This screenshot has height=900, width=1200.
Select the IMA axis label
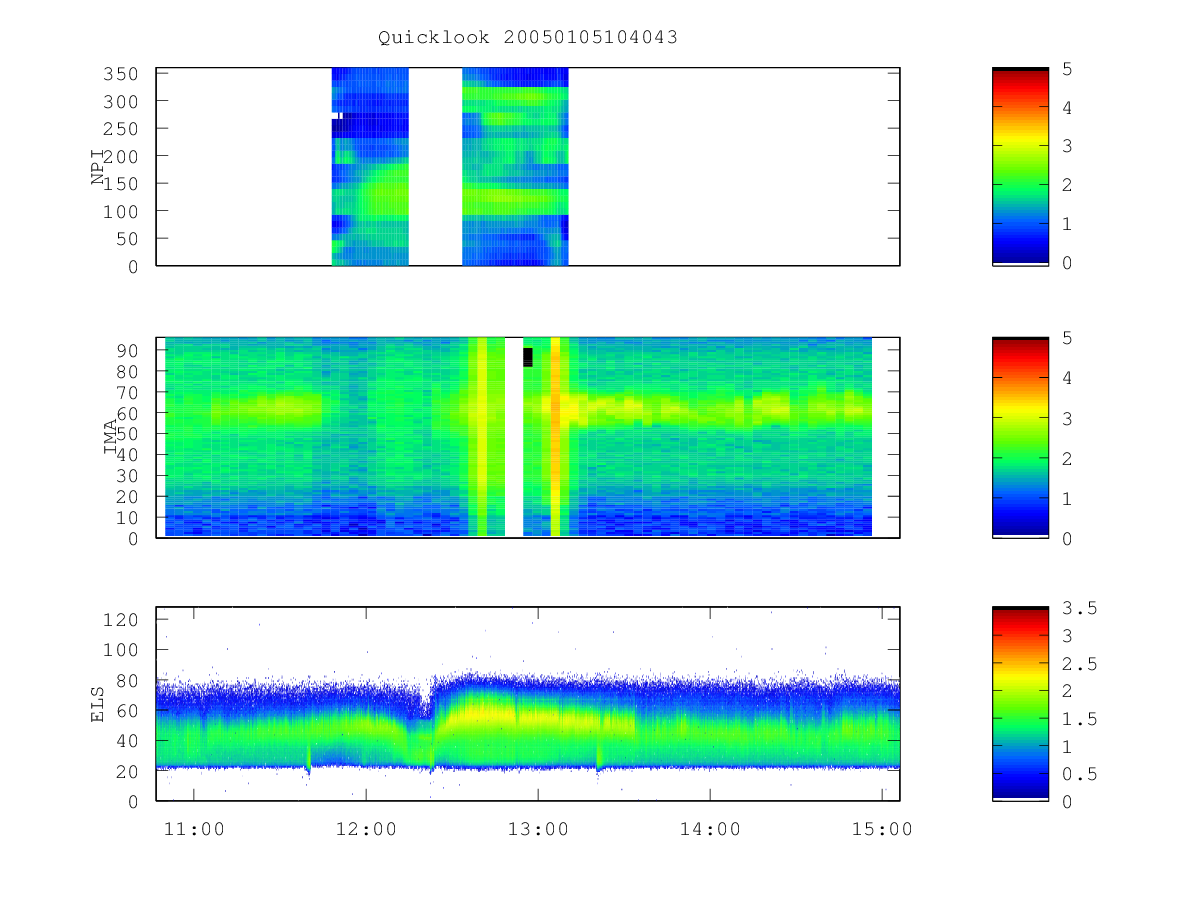point(111,437)
